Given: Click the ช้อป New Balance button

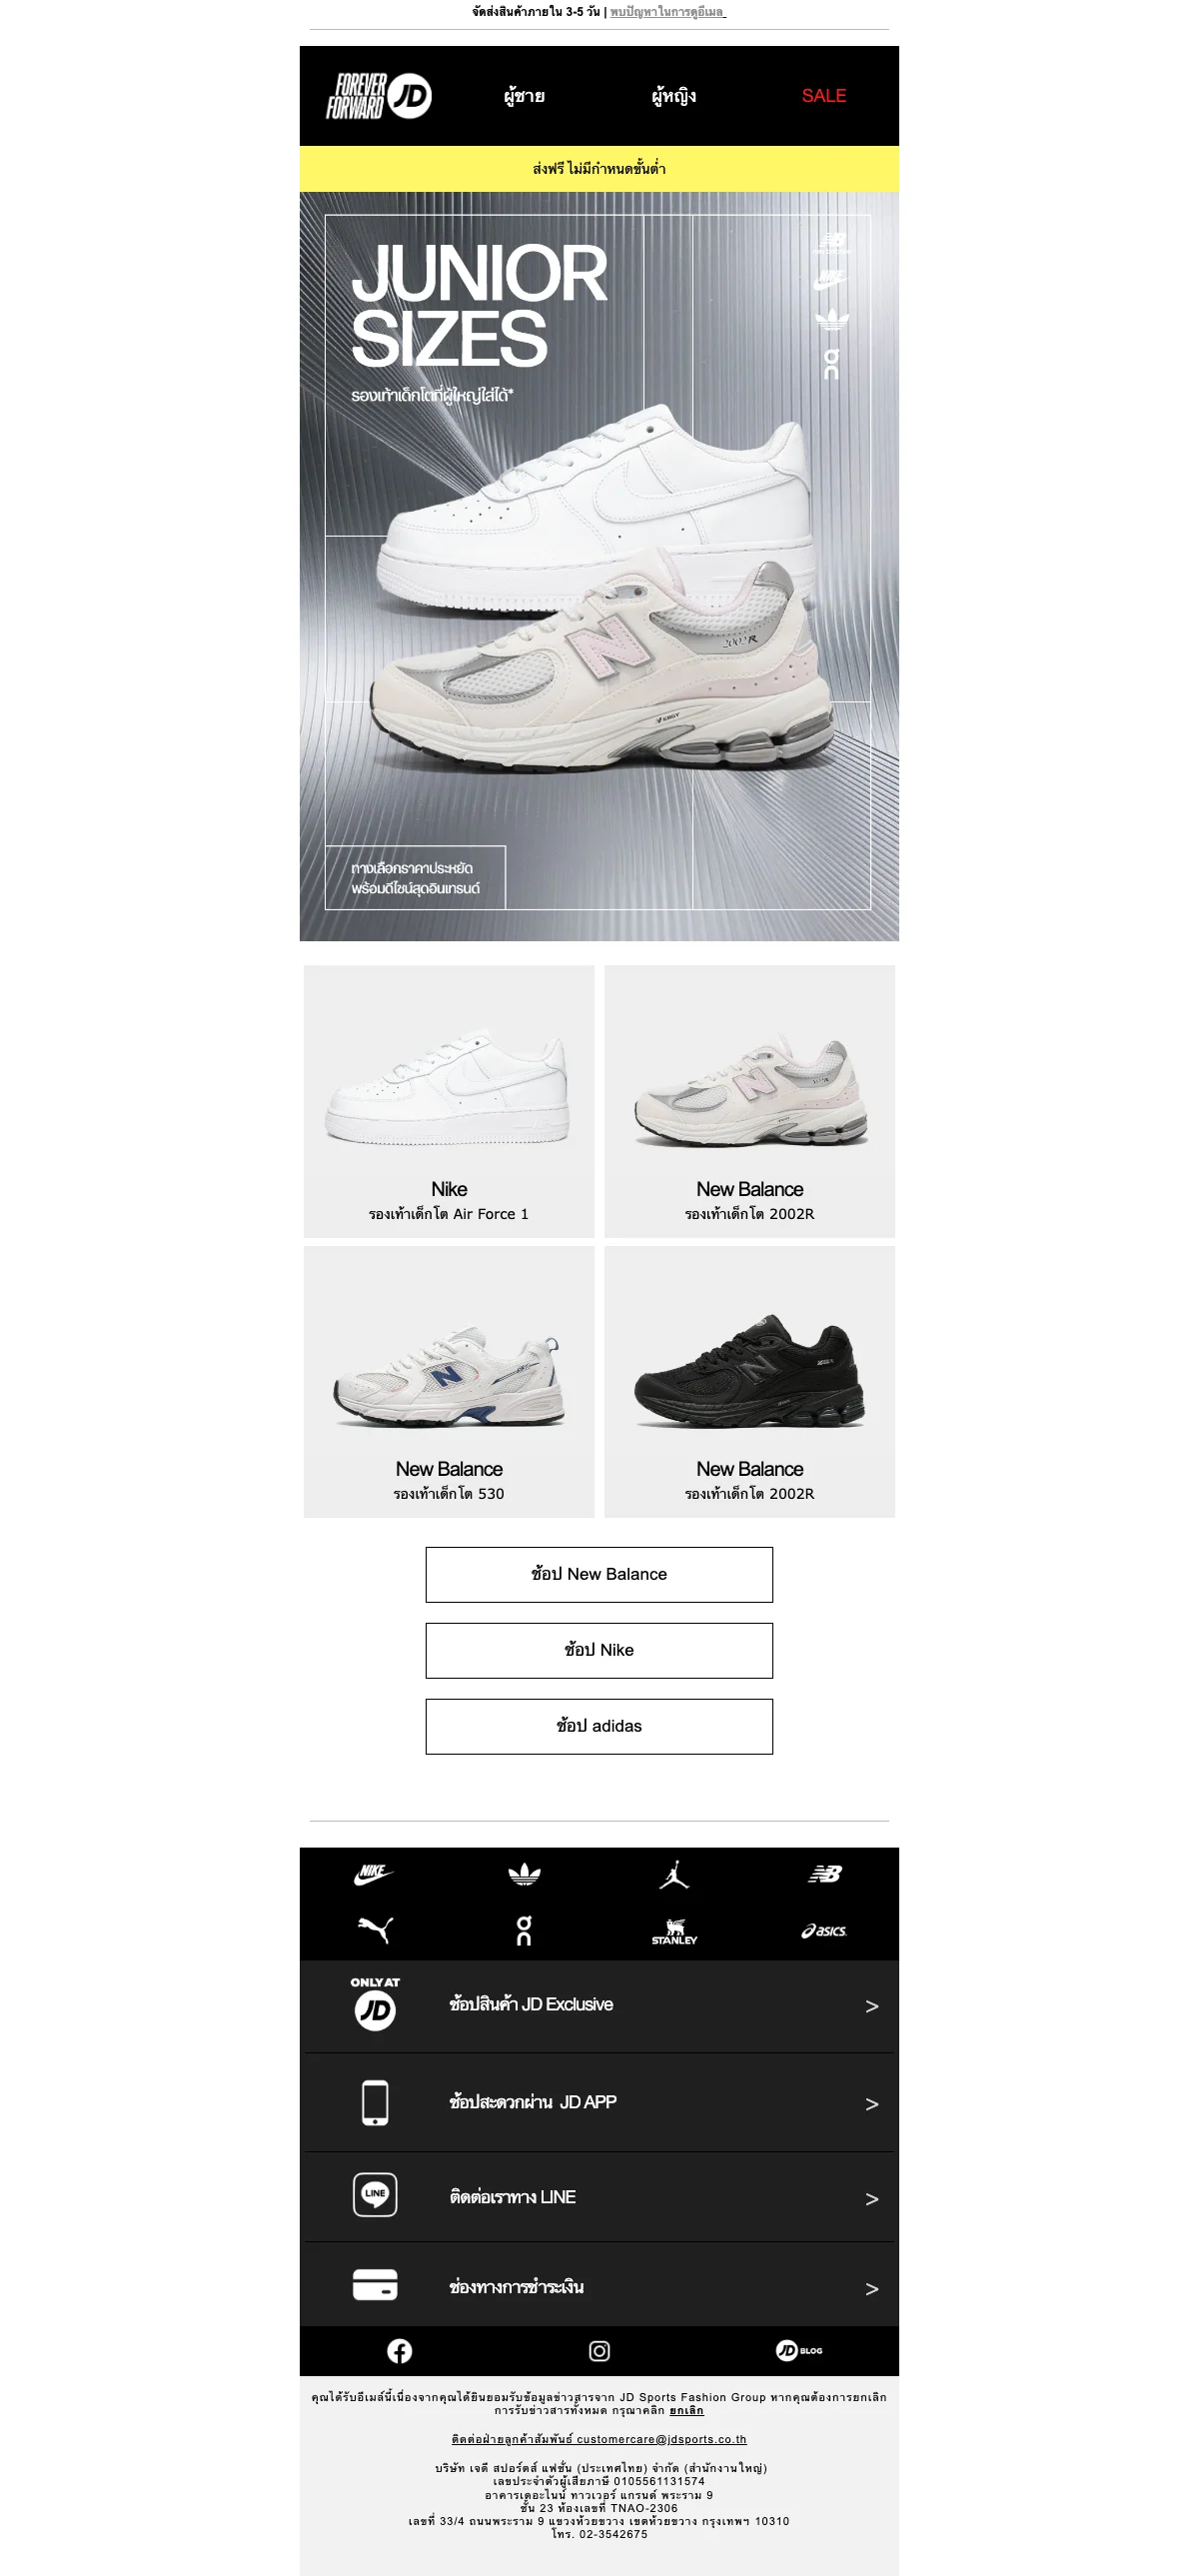Looking at the screenshot, I should pos(599,1574).
